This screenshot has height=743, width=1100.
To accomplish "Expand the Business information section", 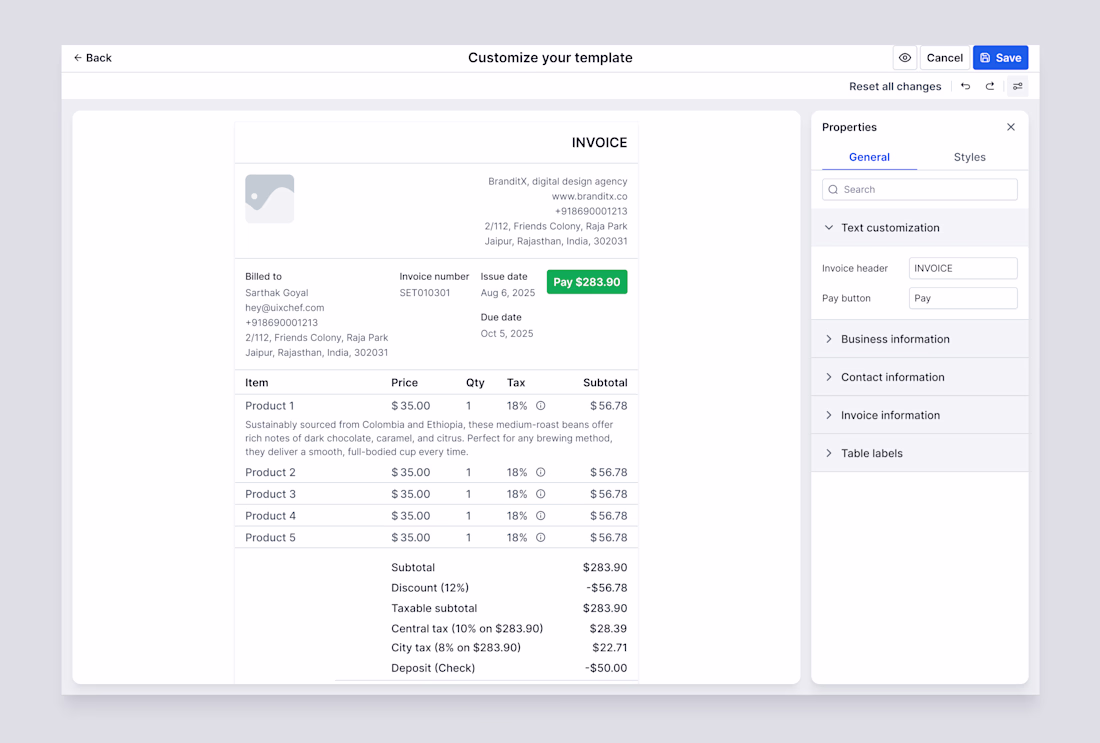I will [x=920, y=339].
